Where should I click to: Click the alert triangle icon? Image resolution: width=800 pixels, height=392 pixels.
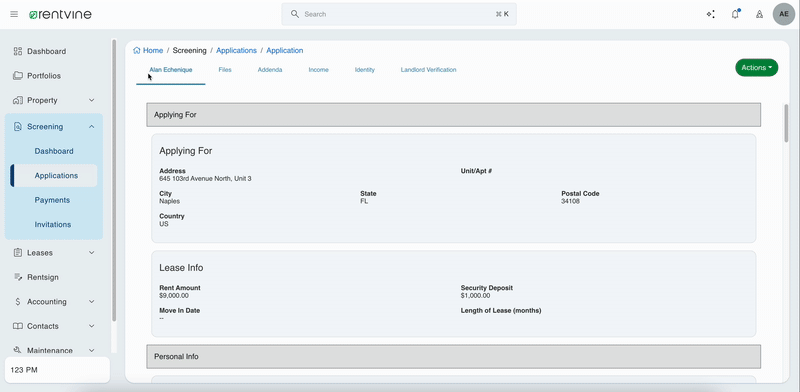pyautogui.click(x=760, y=14)
